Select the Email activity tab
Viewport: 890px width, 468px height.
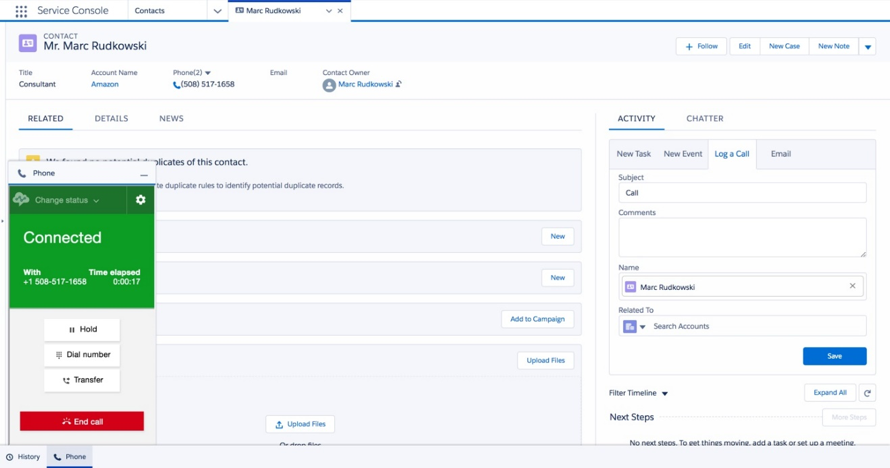[780, 154]
